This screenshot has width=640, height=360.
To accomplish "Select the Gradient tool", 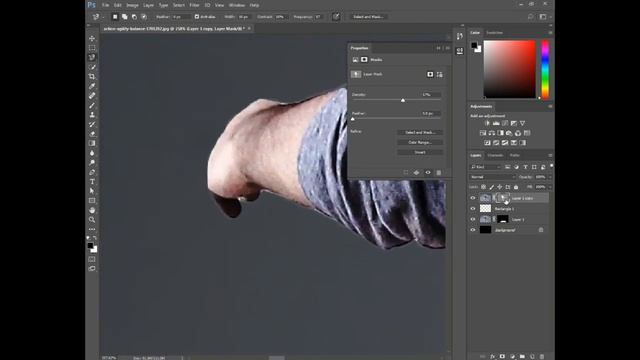I will point(92,143).
